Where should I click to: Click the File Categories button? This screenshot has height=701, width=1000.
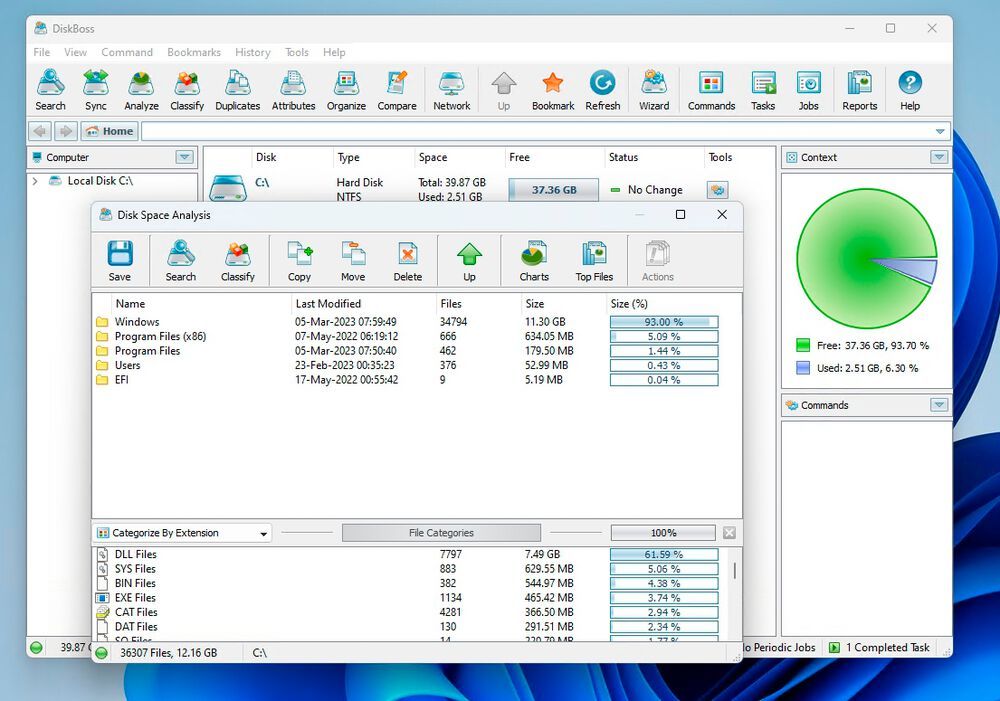(x=441, y=533)
